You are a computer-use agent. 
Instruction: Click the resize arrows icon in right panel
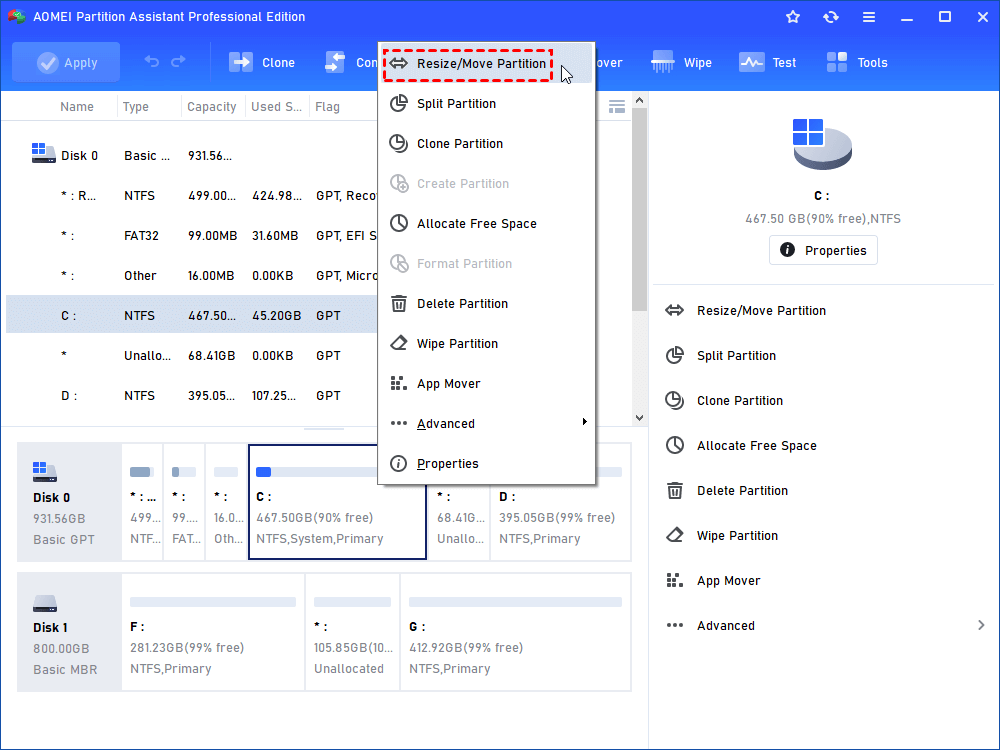[675, 311]
